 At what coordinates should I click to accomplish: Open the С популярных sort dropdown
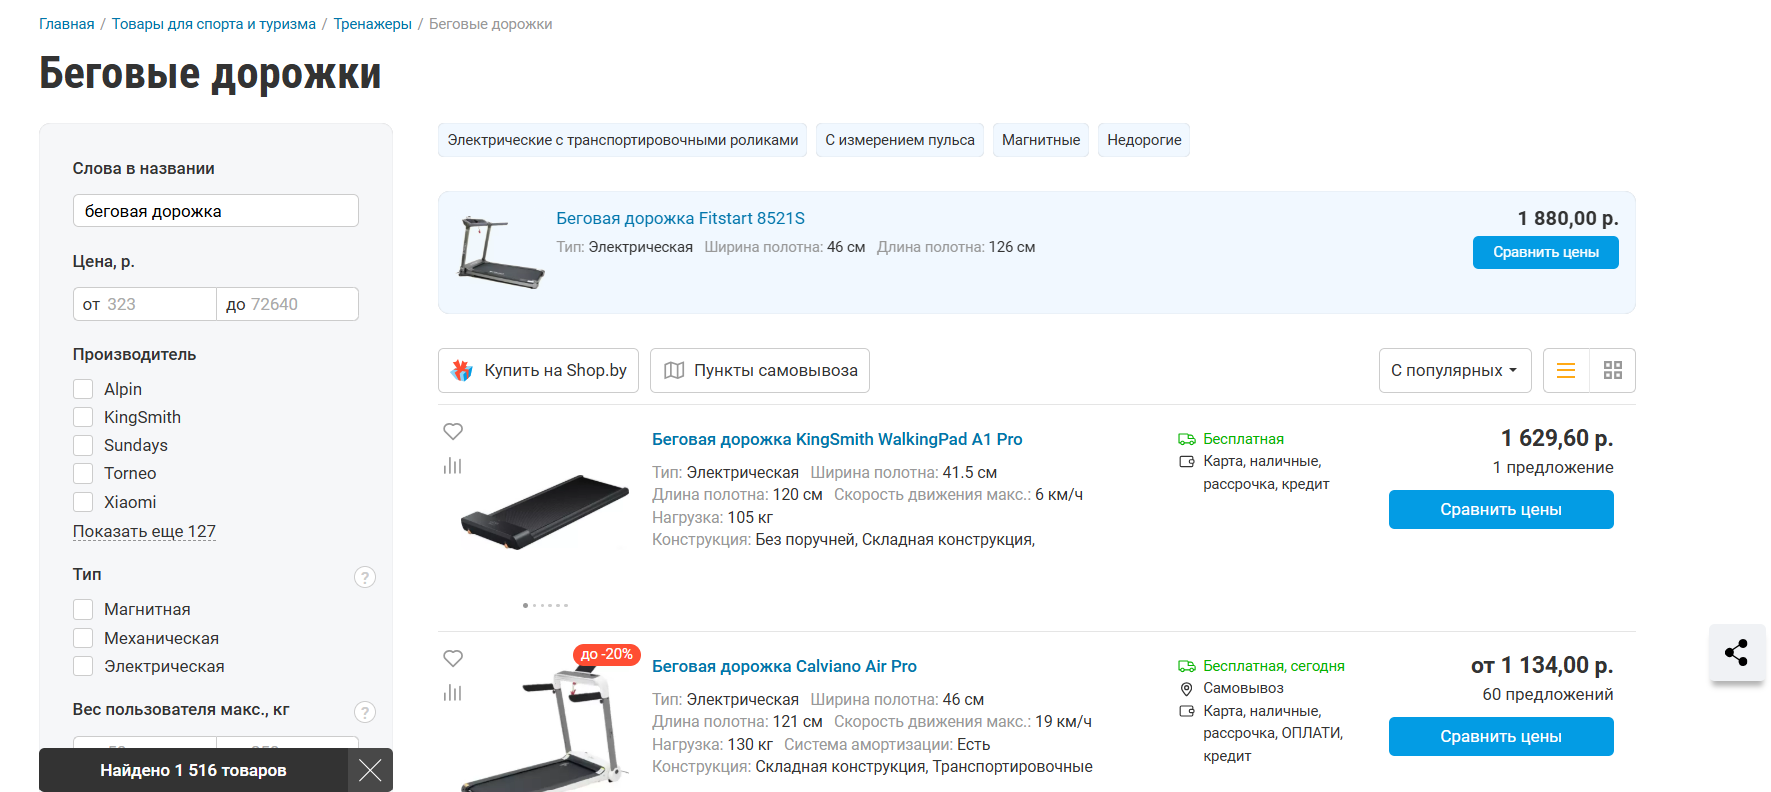click(1454, 370)
